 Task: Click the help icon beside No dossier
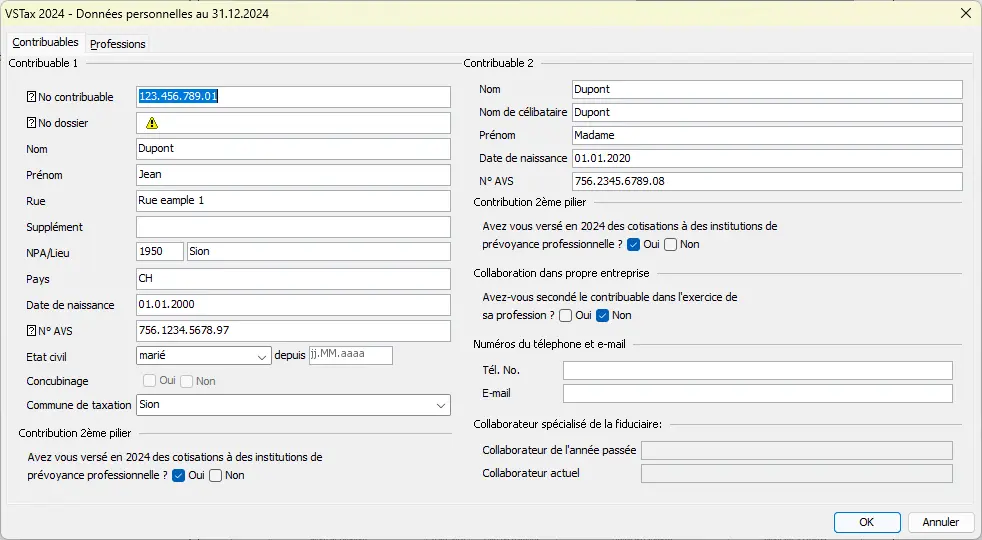(x=31, y=123)
